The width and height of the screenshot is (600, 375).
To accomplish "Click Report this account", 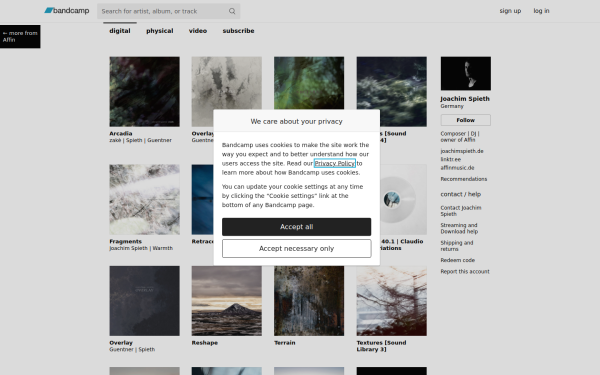I will pos(465,272).
